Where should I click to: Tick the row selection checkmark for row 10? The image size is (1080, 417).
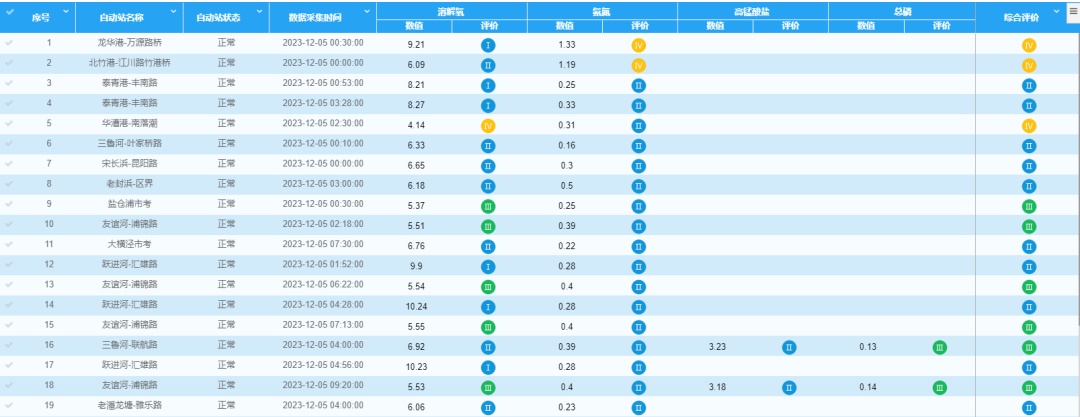9,225
